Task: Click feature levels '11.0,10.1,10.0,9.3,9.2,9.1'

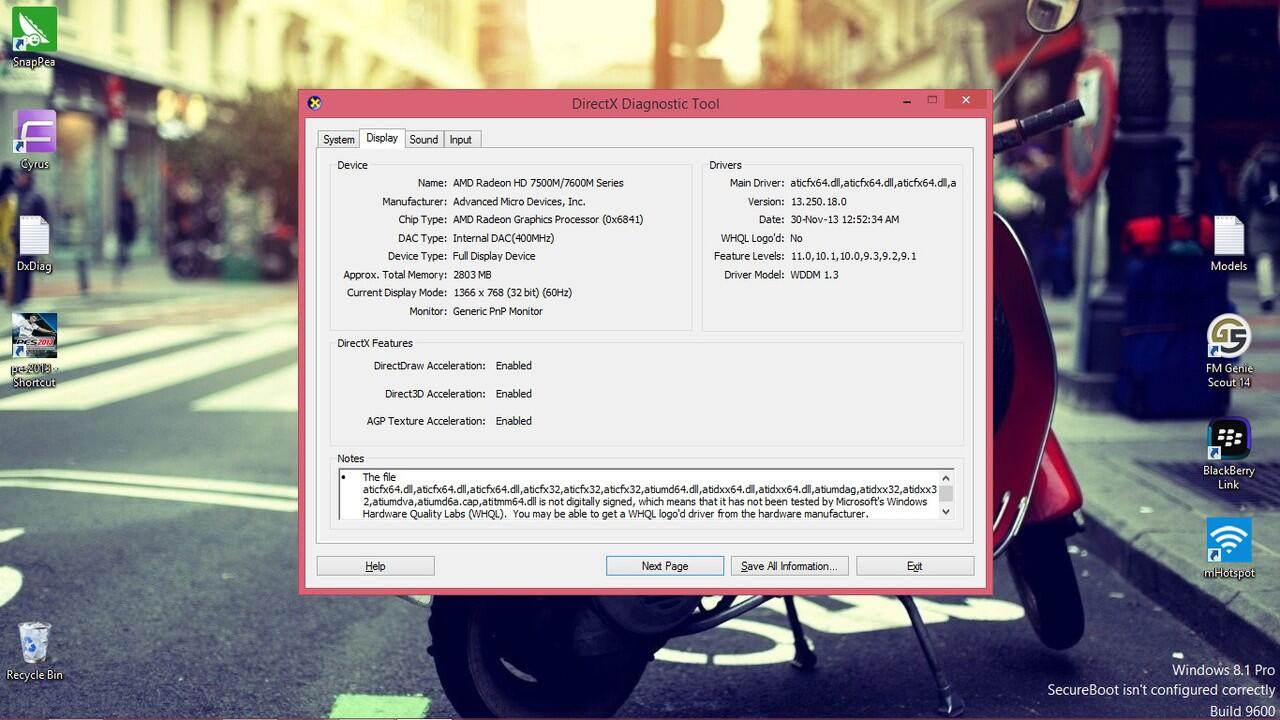Action: tap(853, 256)
